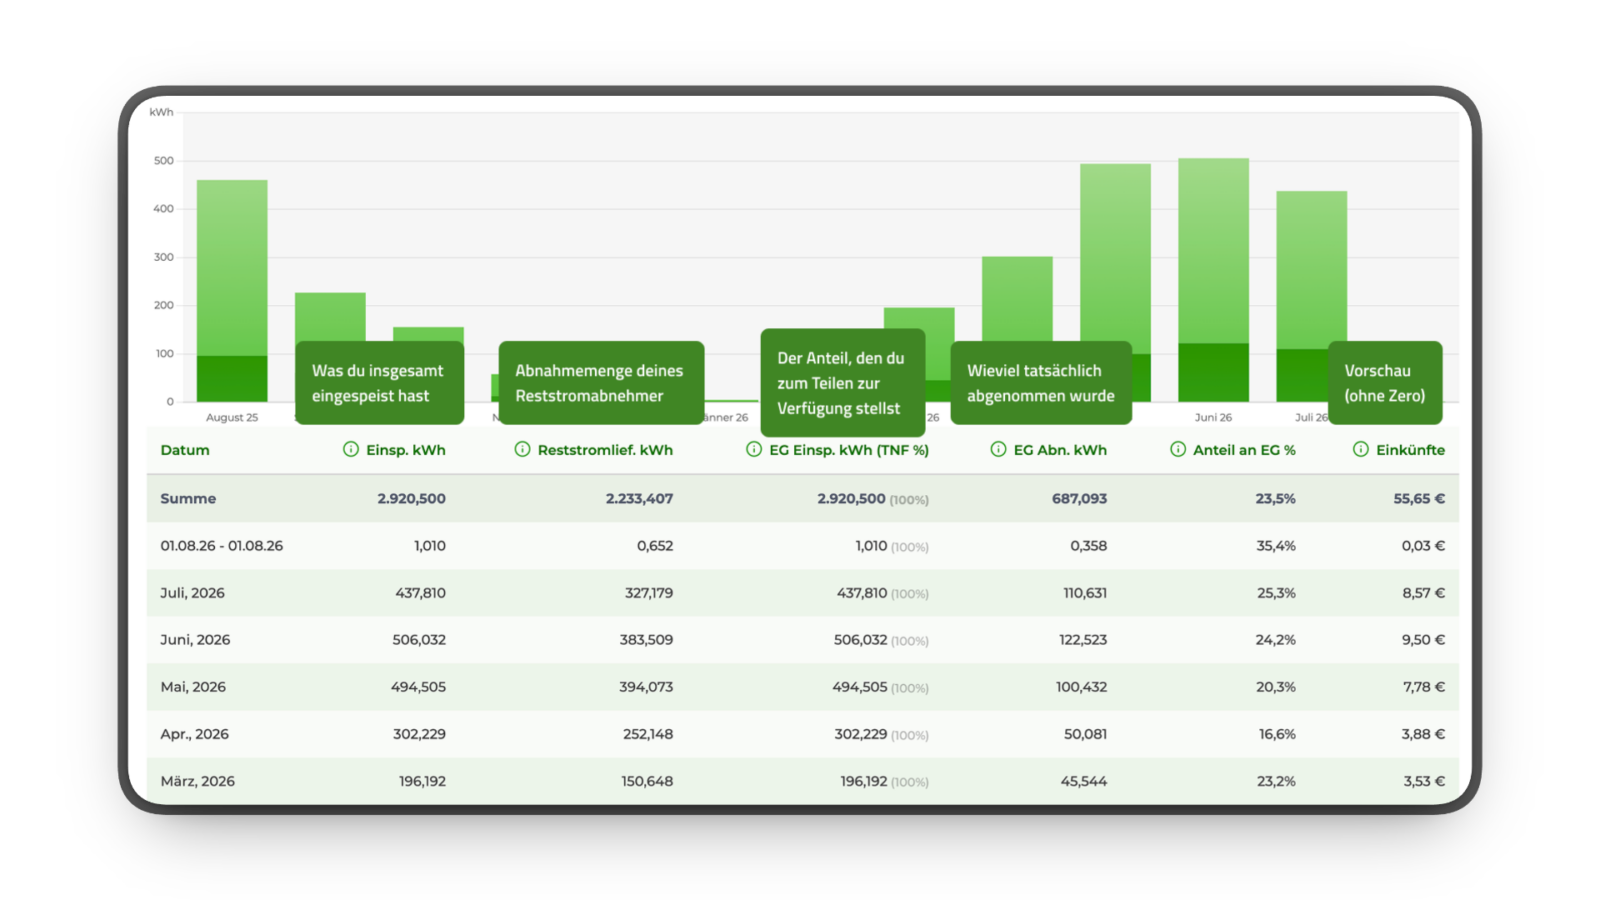Screen dimensions: 1600x900
Task: Click info icon beside Reststromlief. kWh
Action: [522, 449]
